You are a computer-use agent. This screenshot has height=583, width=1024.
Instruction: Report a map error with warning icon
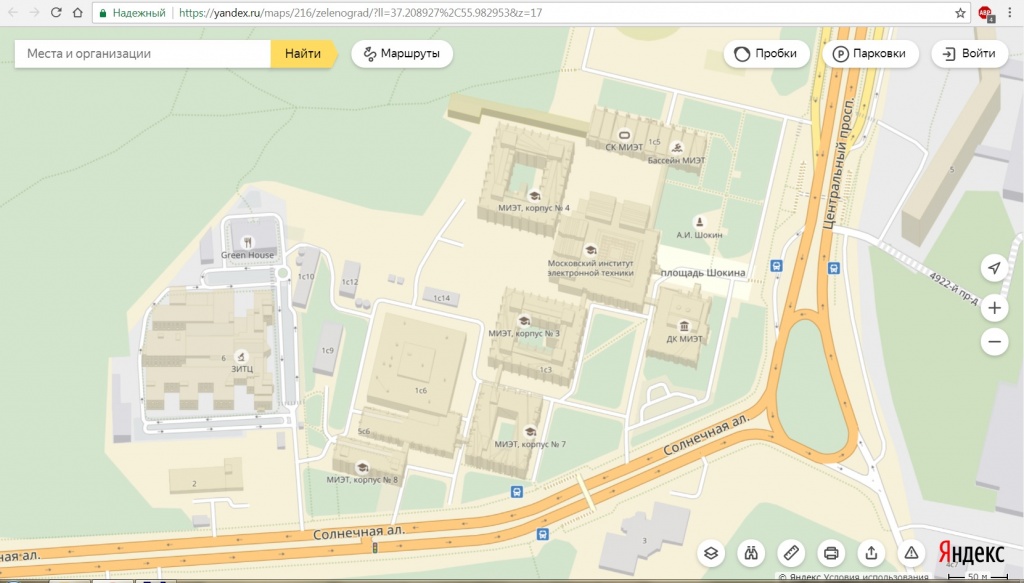911,553
